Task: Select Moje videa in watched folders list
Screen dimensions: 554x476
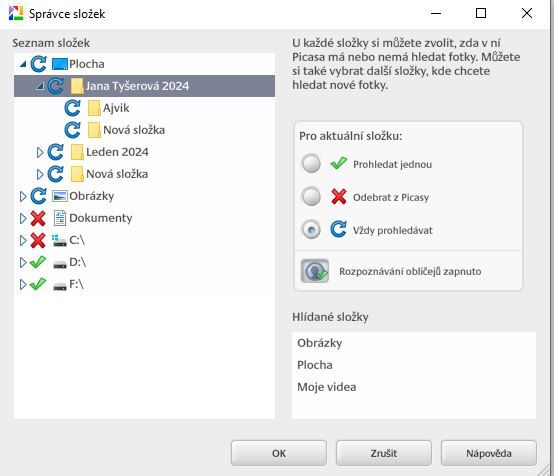Action: [x=326, y=387]
